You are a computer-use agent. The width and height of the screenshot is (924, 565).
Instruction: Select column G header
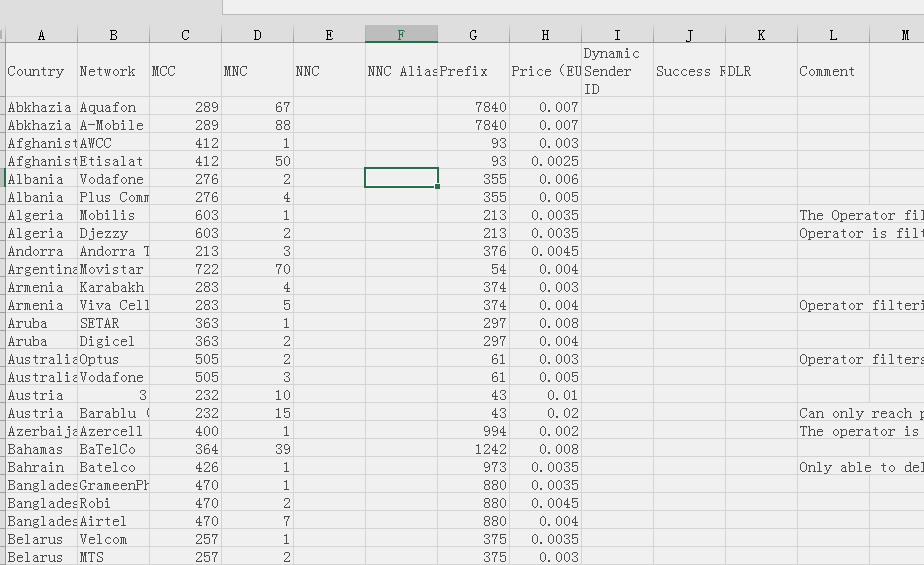point(473,35)
